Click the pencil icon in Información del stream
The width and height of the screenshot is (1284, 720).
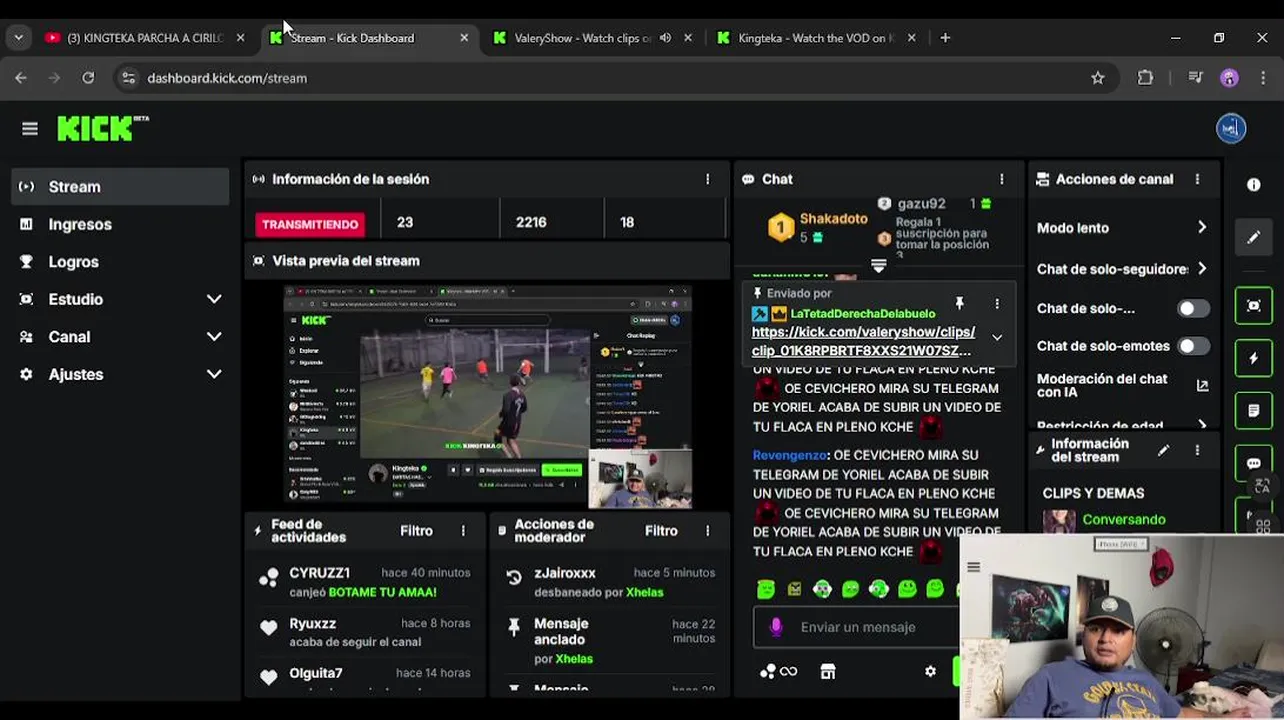click(1163, 451)
